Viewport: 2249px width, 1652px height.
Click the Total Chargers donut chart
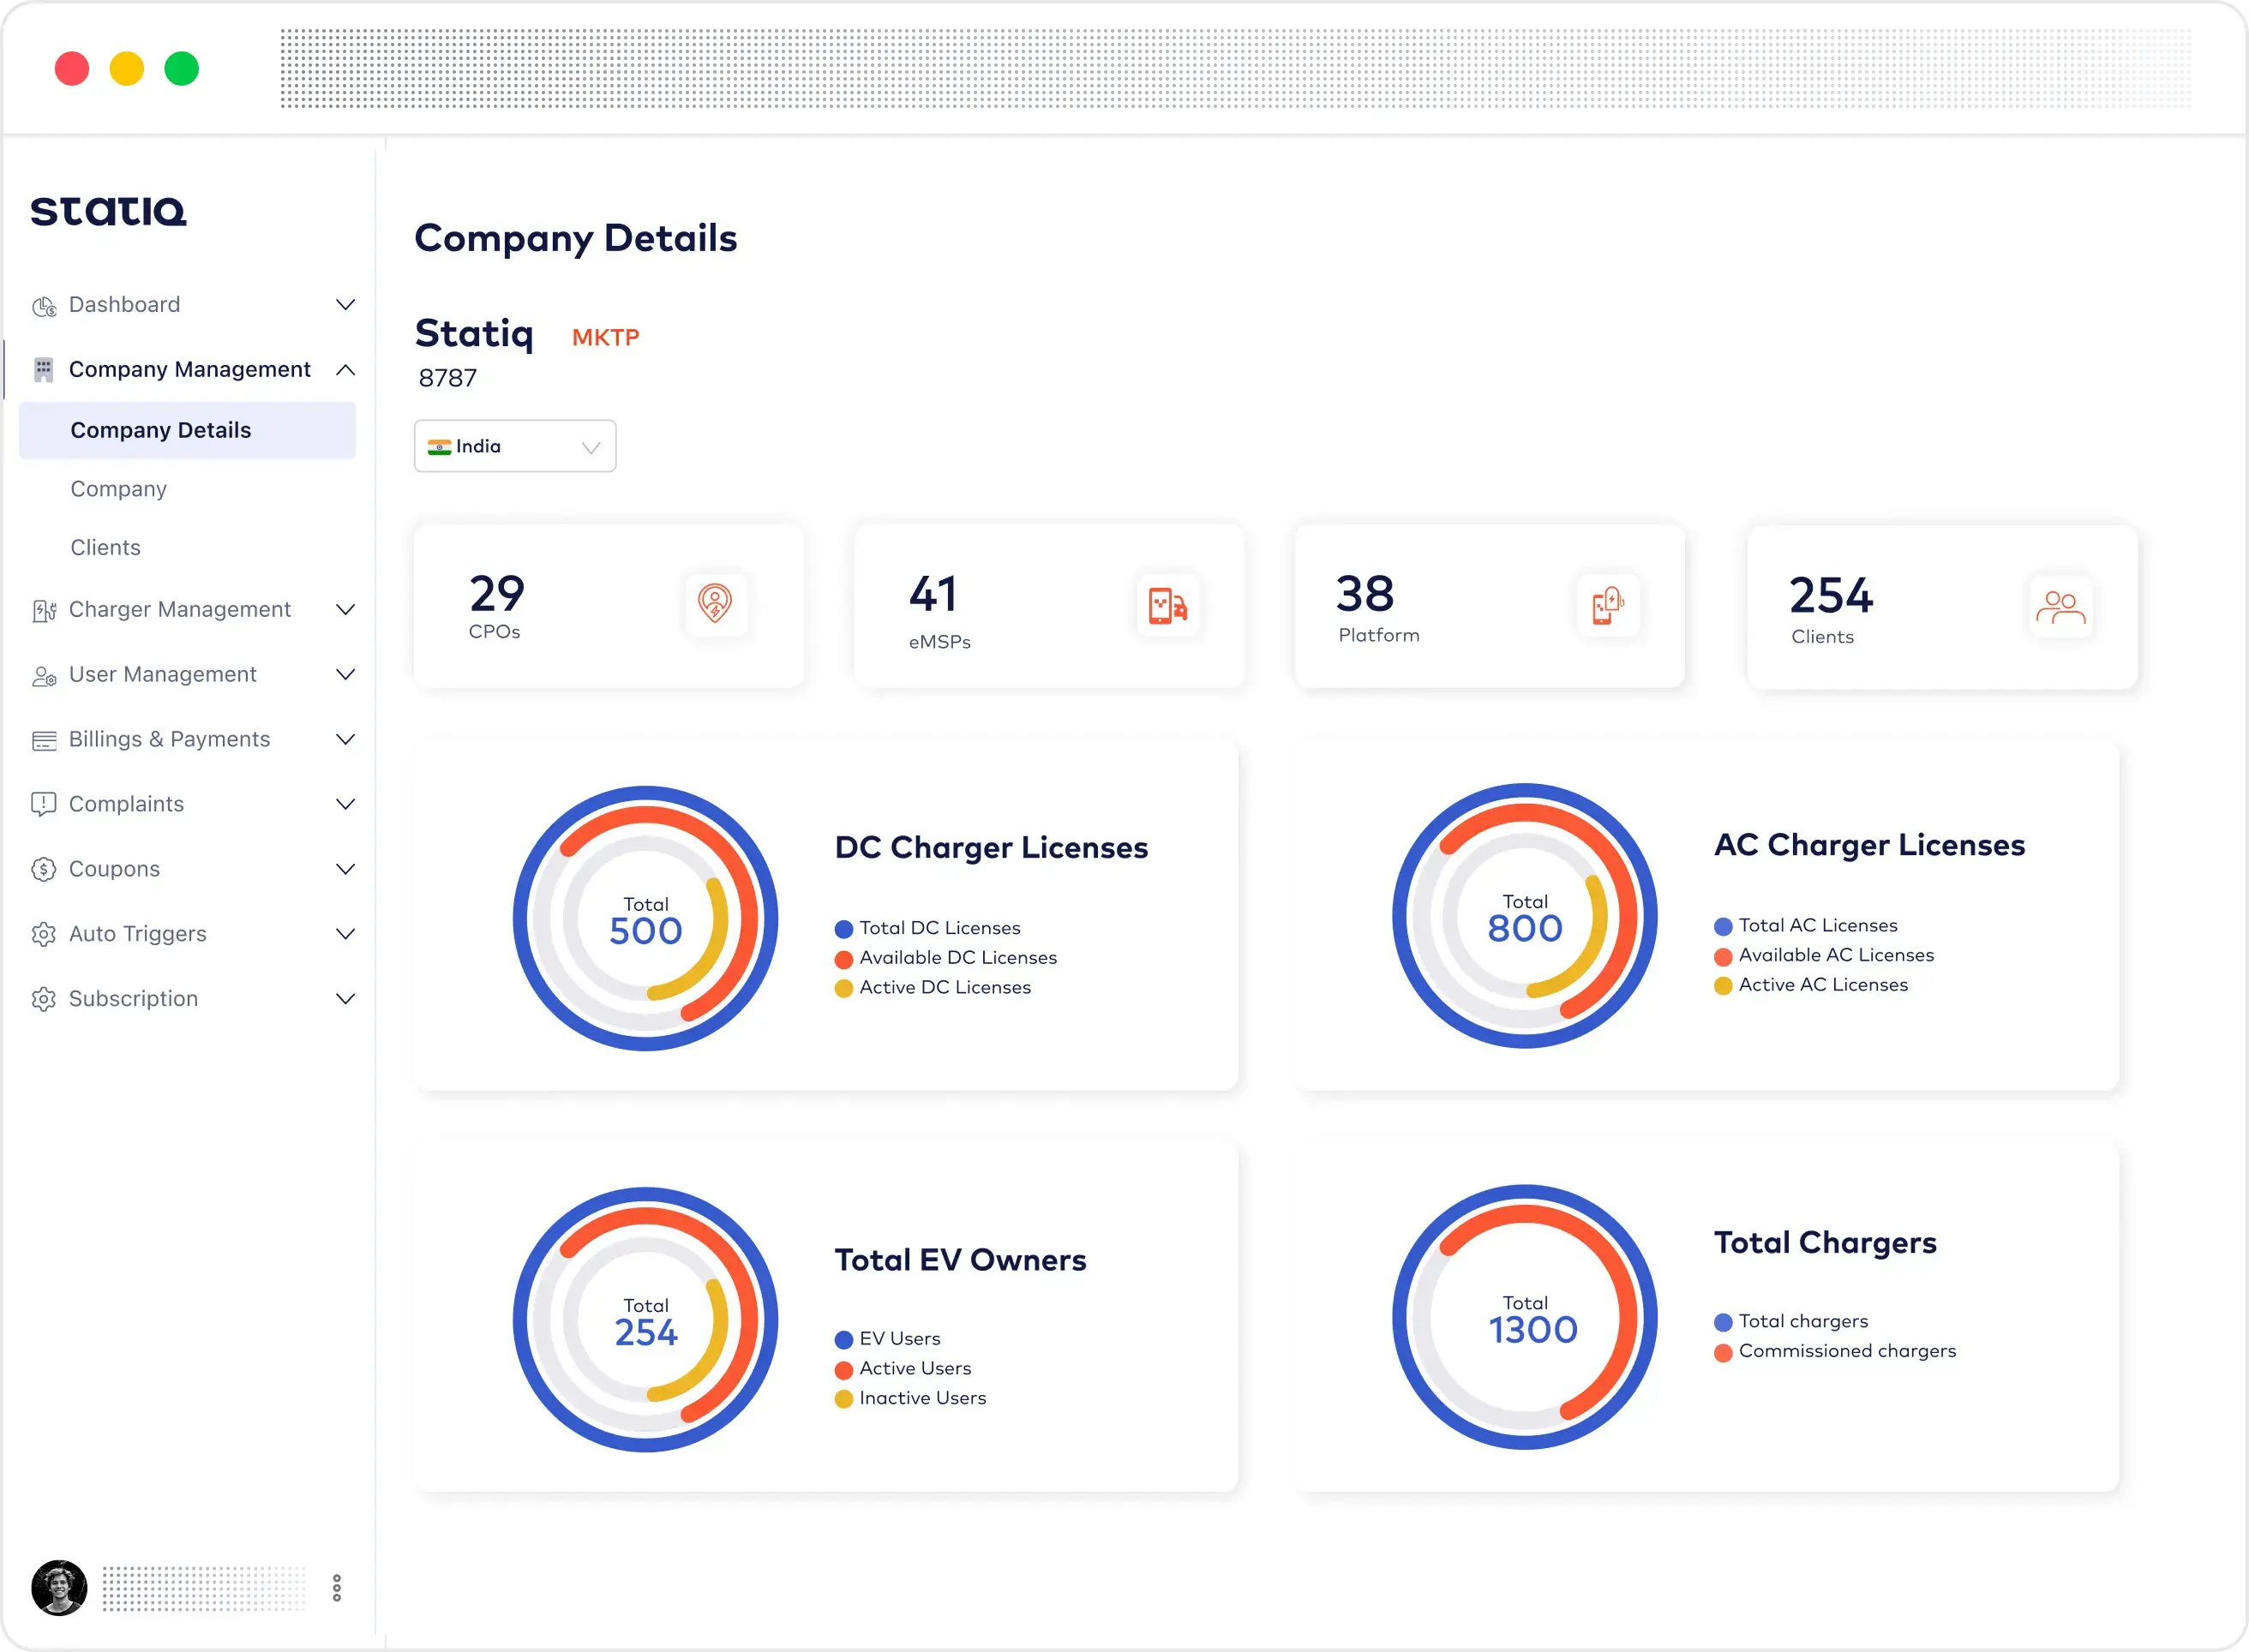1525,1318
